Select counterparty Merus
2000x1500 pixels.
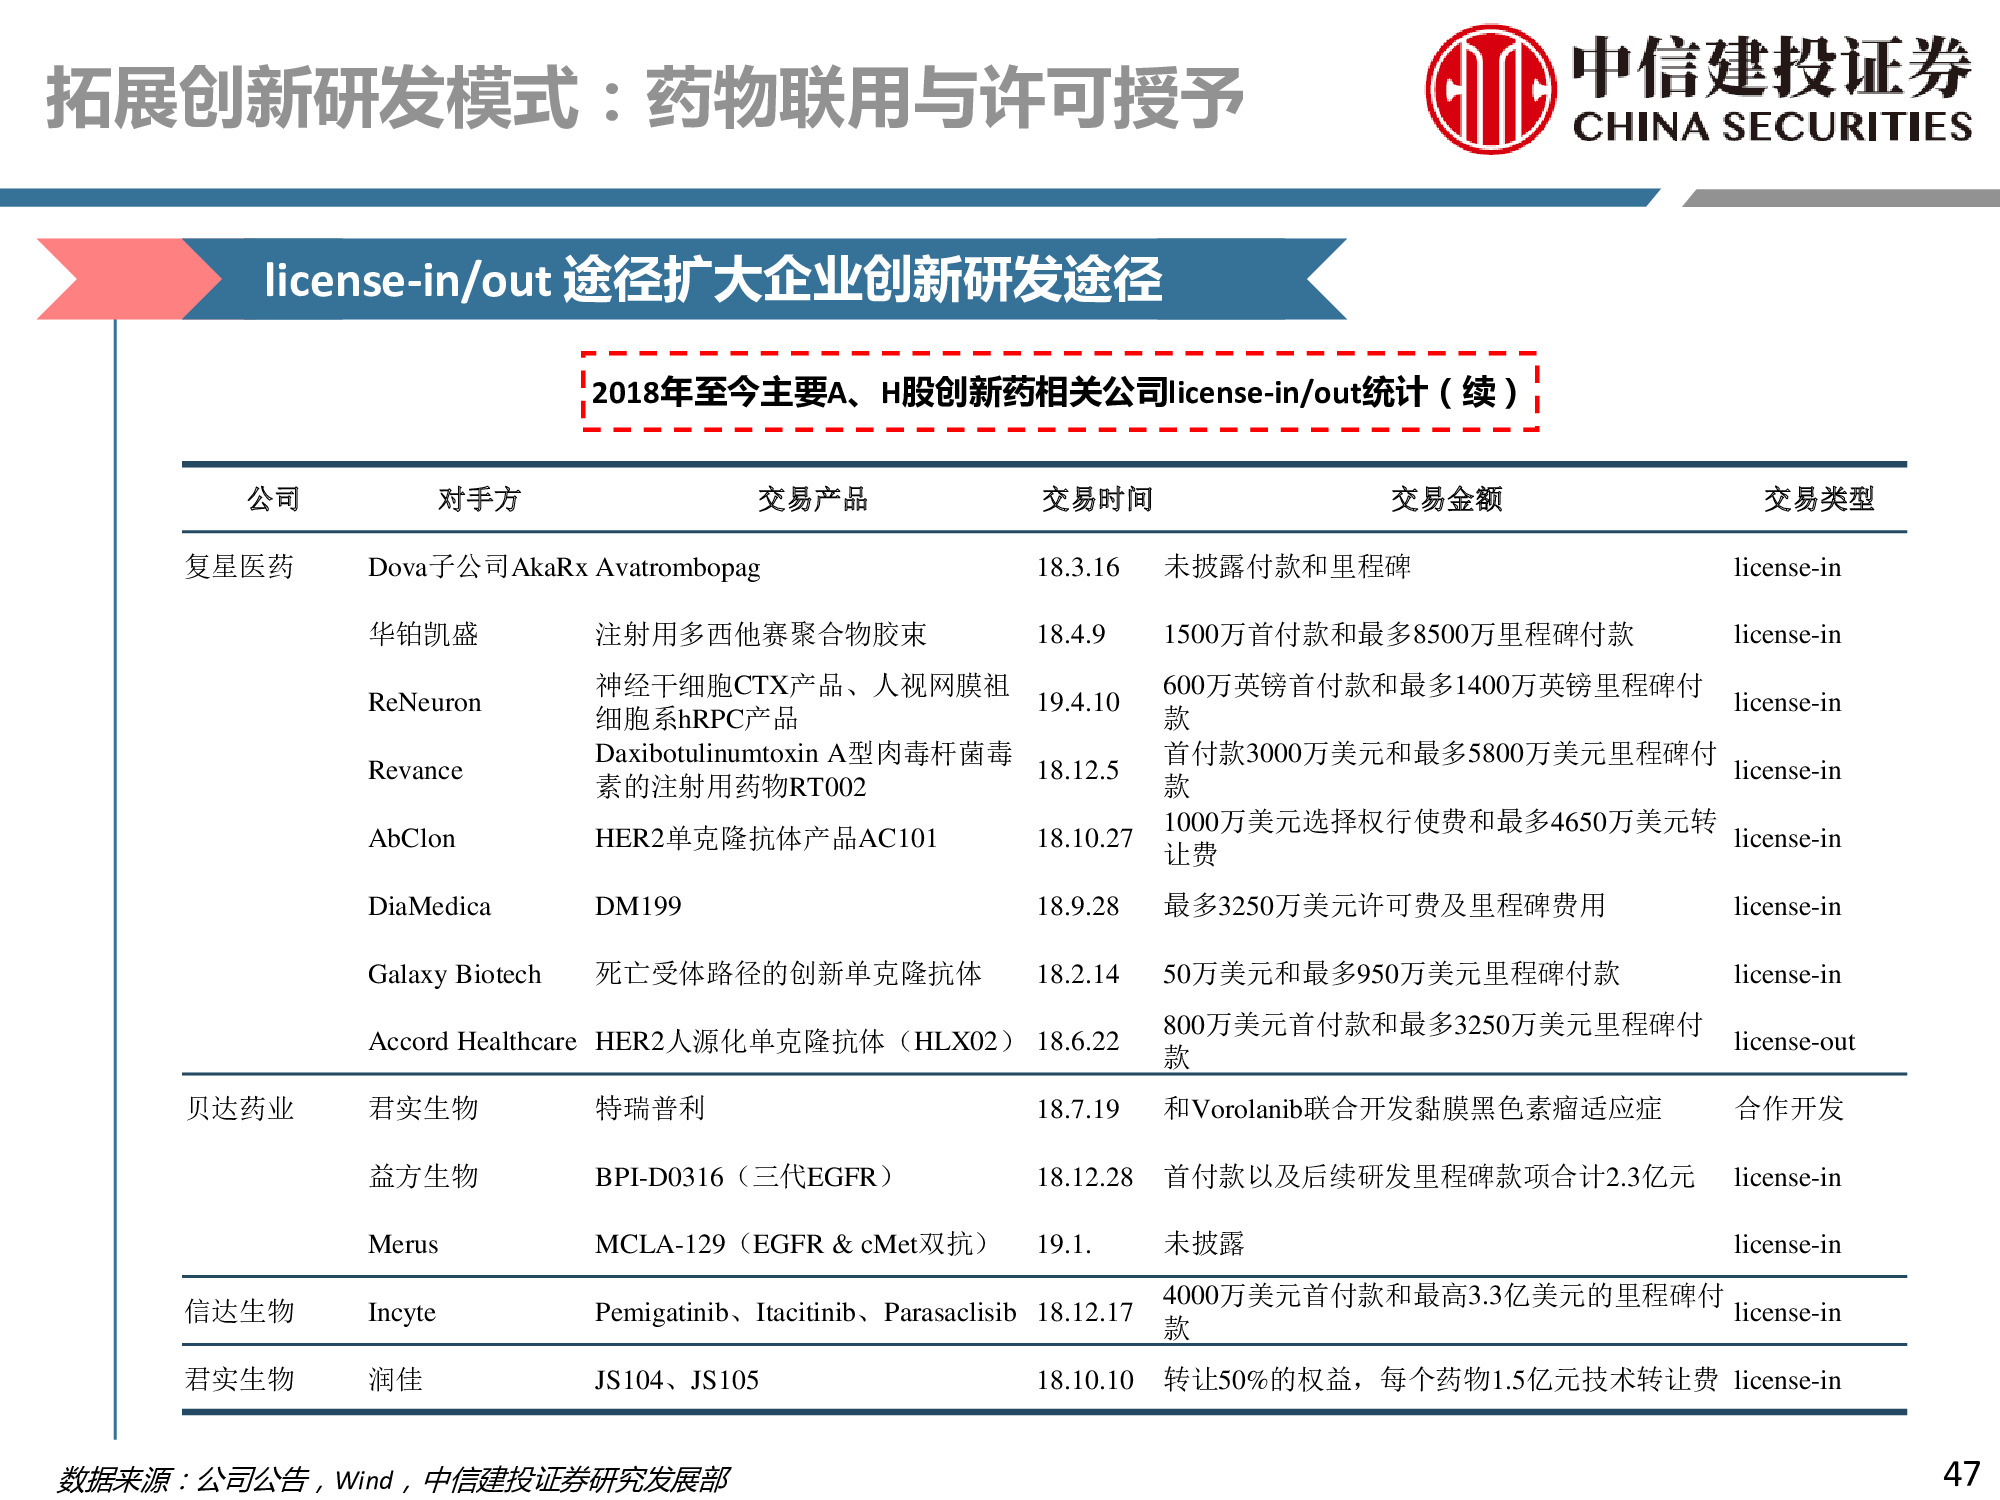[x=403, y=1244]
